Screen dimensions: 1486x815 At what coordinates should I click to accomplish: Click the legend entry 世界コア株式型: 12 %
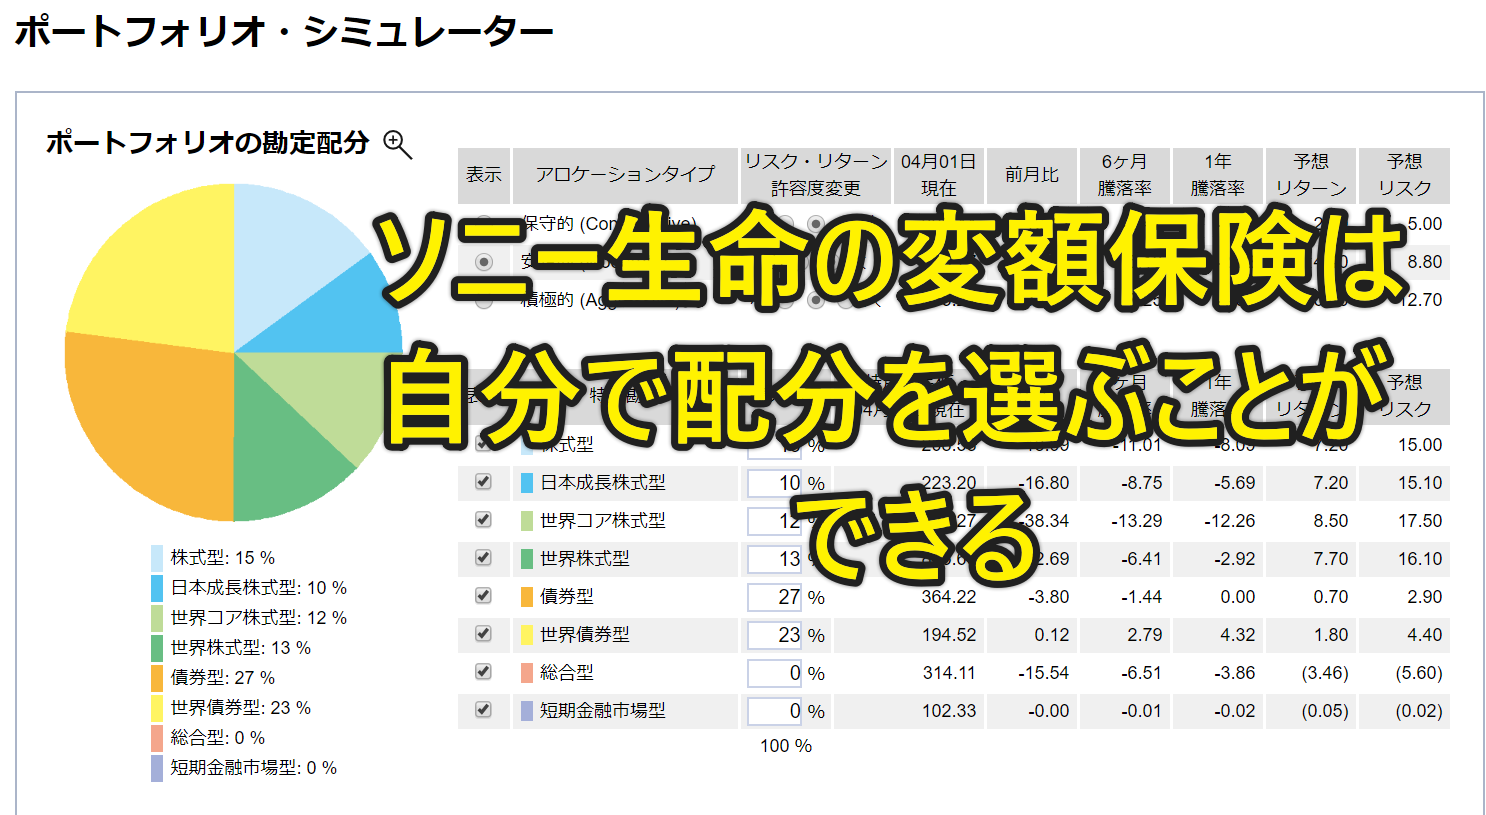(259, 618)
